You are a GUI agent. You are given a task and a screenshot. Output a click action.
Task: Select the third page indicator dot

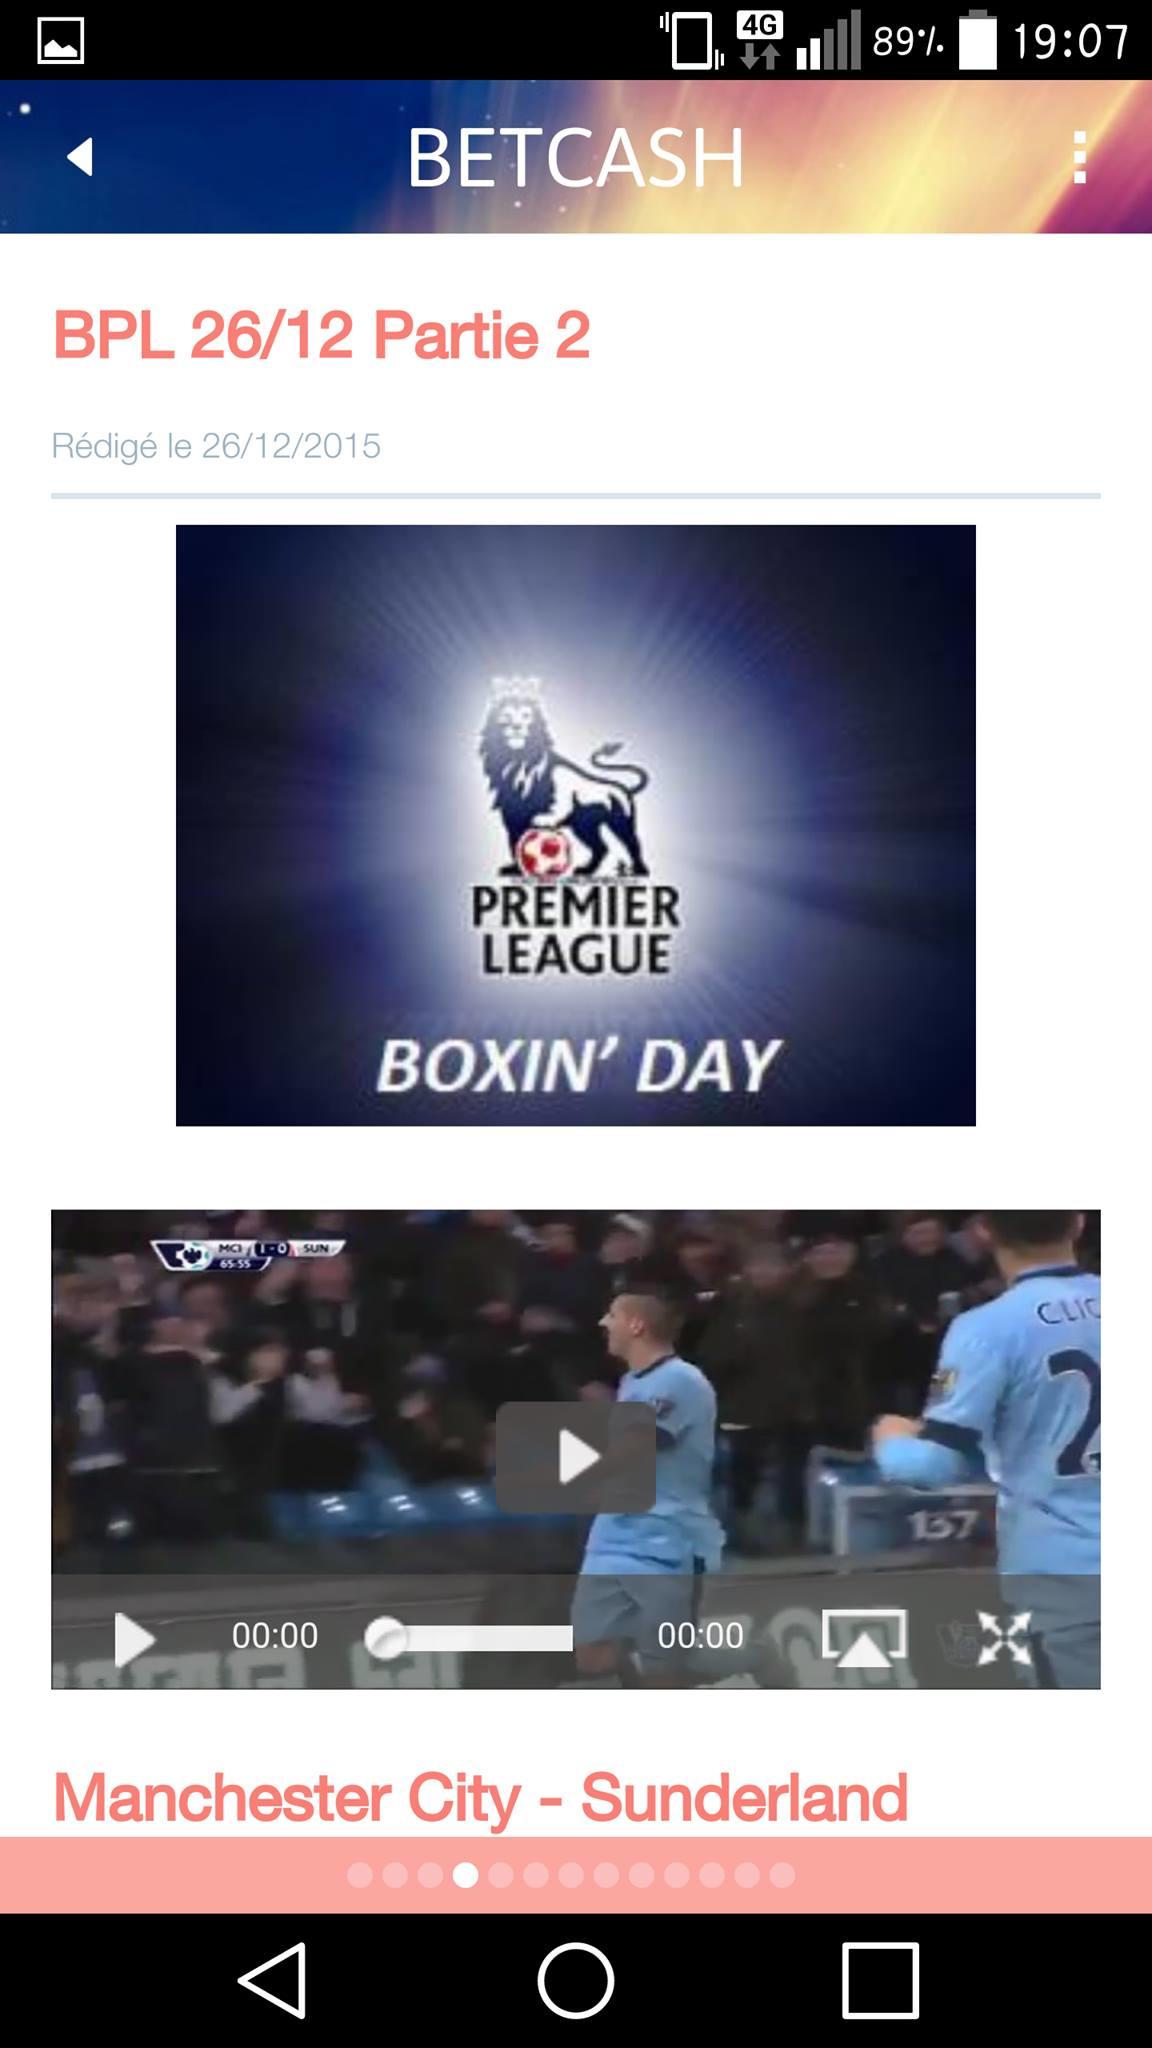430,1875
